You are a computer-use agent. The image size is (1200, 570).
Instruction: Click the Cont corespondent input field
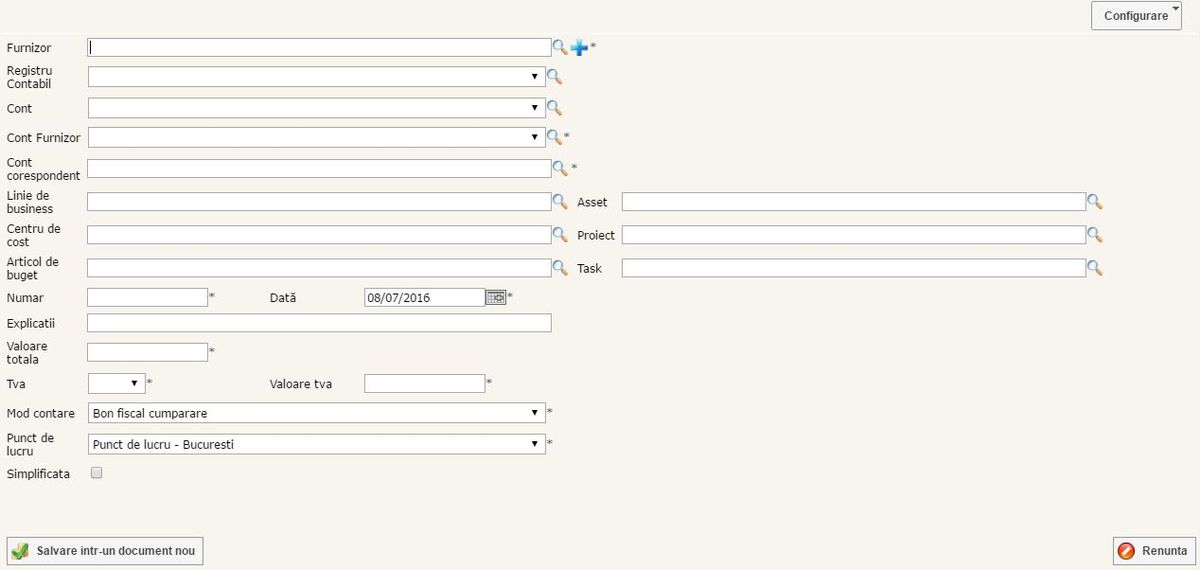[x=320, y=168]
